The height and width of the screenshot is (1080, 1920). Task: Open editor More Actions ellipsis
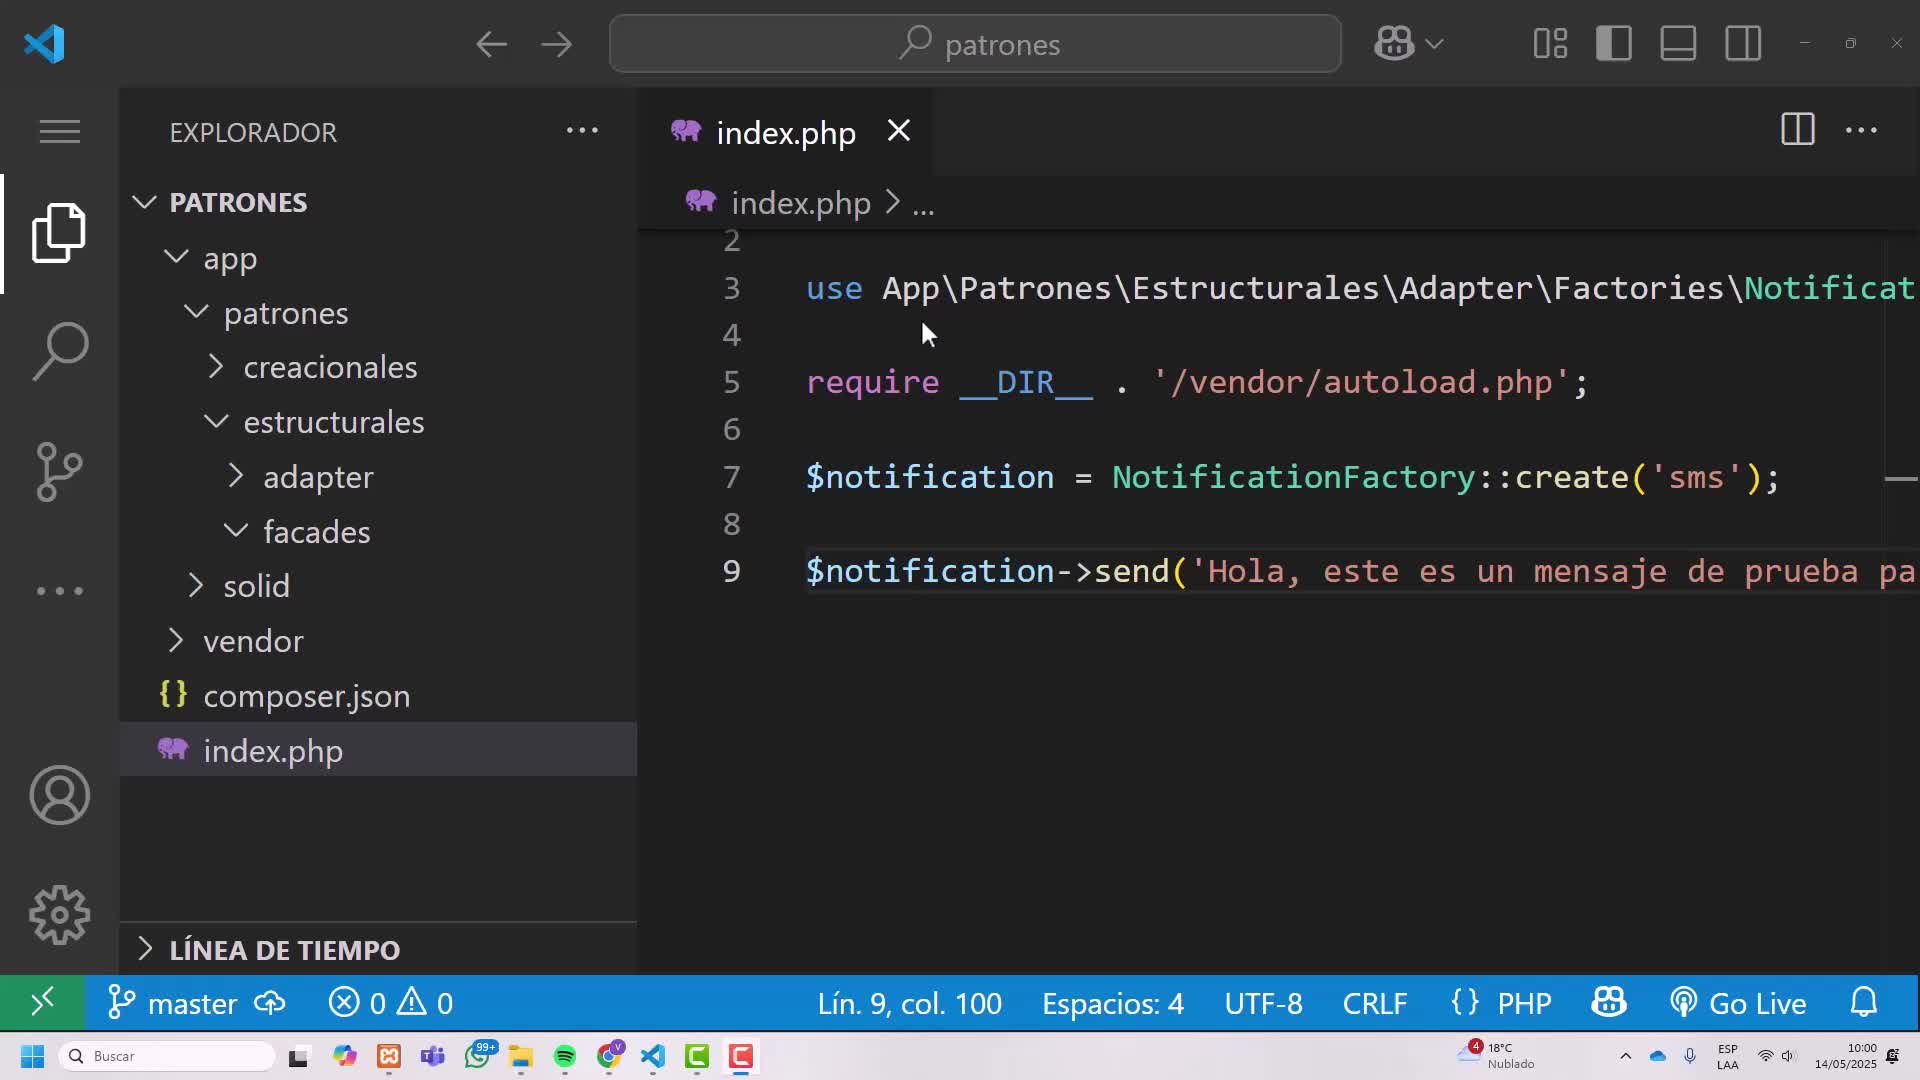pos(1861,130)
